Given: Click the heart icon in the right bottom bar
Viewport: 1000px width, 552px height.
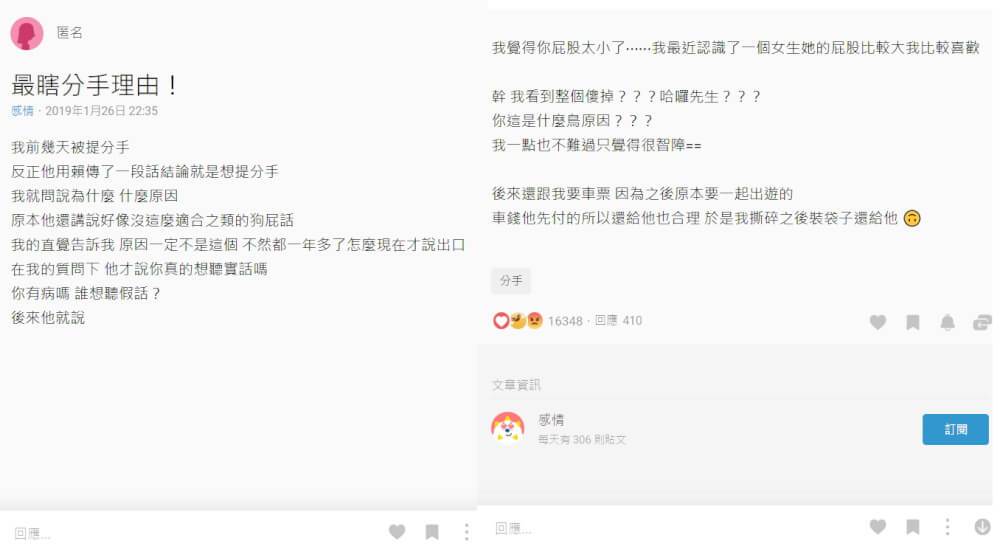Looking at the screenshot, I should (878, 527).
